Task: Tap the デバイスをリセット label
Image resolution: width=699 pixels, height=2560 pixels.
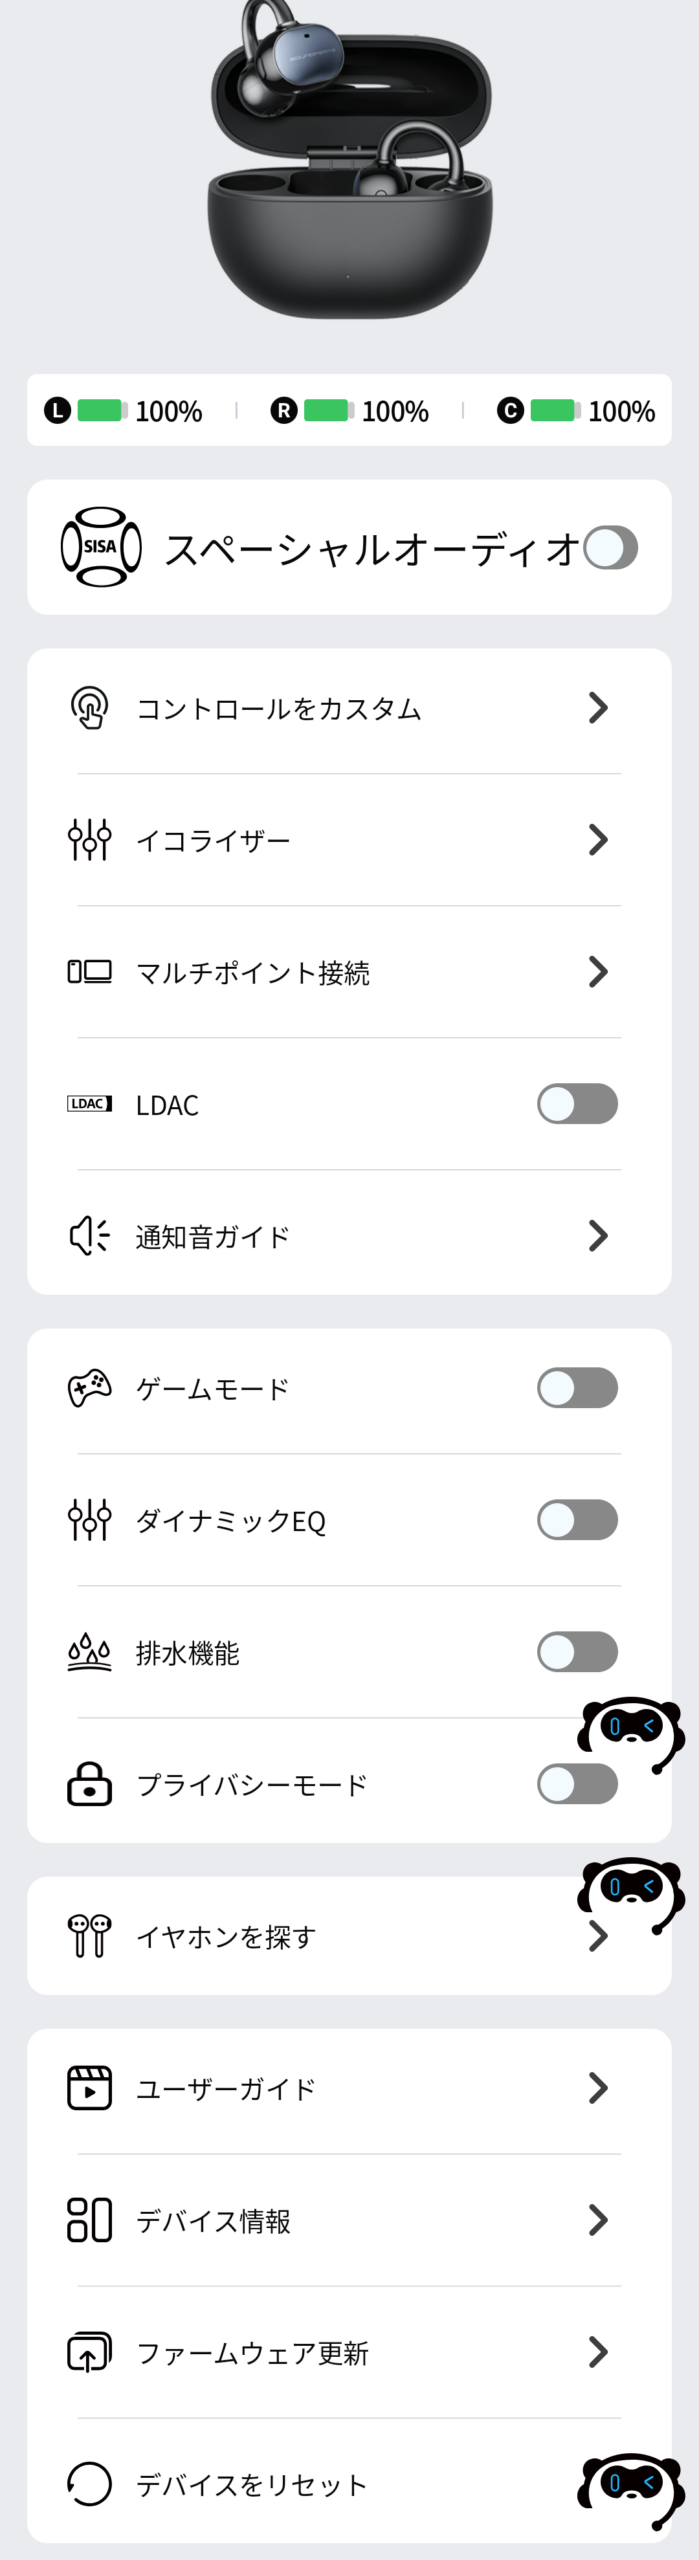Action: pos(251,2485)
